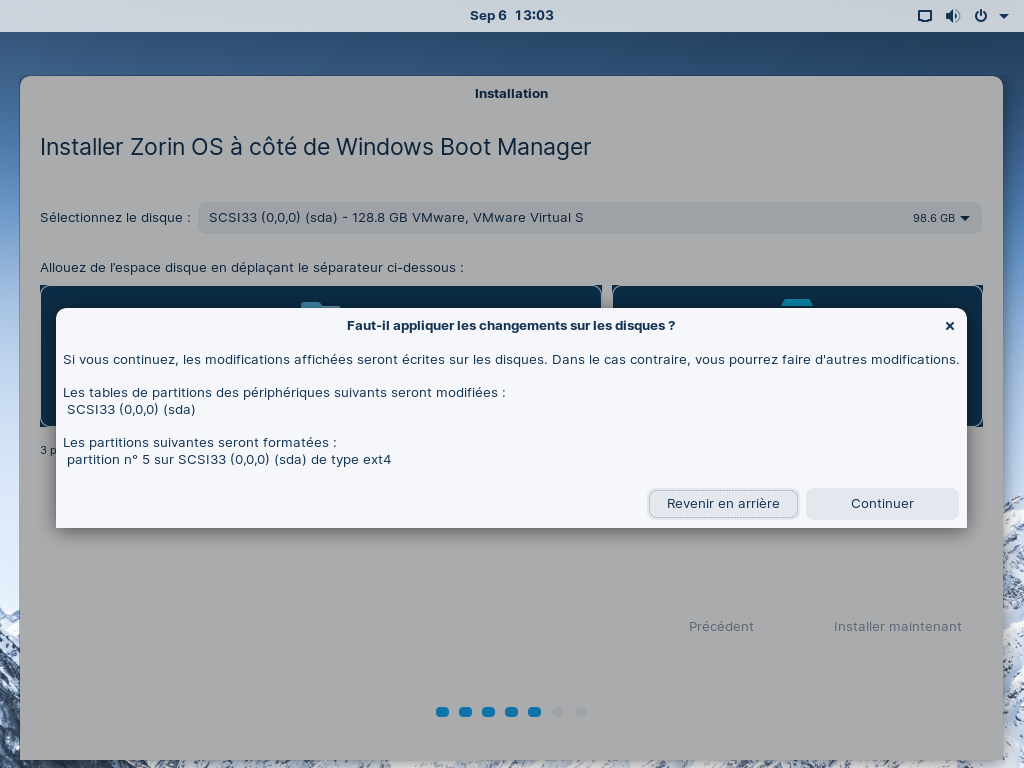Expand the system menu arrow beside power icon
The width and height of the screenshot is (1024, 768).
point(1003,16)
